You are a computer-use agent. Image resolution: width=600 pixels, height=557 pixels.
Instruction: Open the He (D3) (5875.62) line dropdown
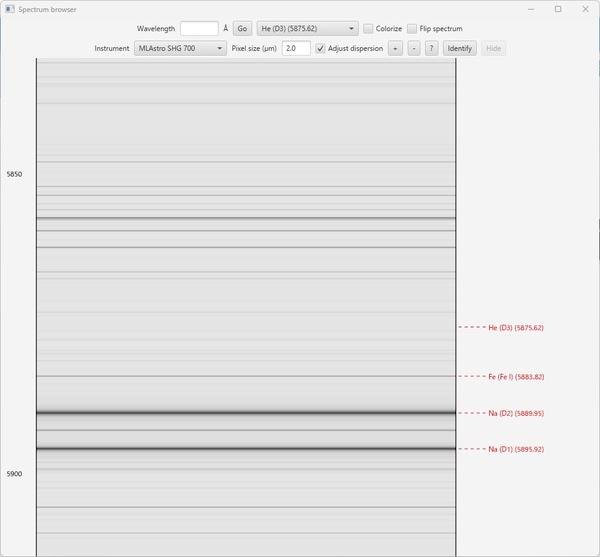[x=308, y=29]
